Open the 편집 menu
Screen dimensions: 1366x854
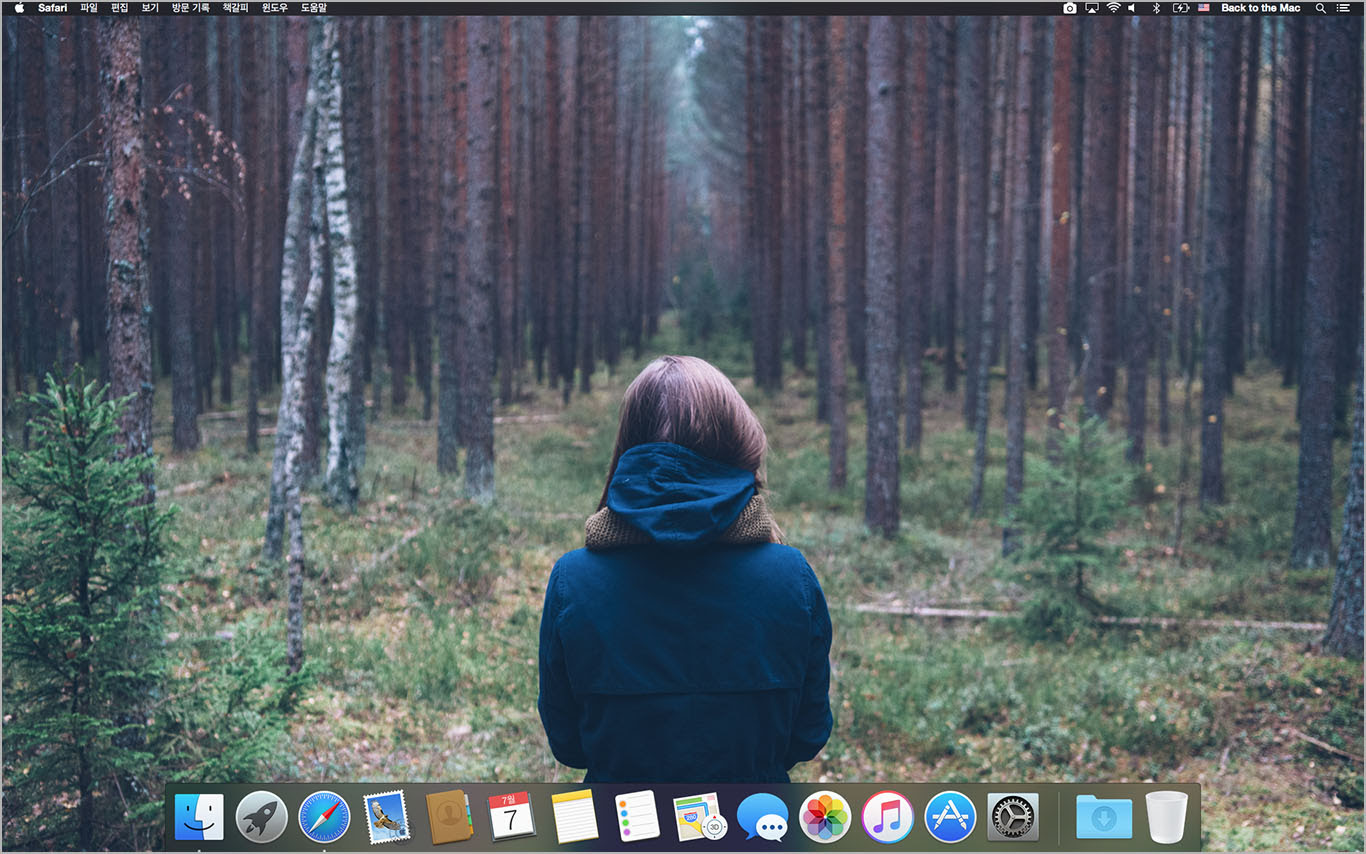(x=120, y=8)
